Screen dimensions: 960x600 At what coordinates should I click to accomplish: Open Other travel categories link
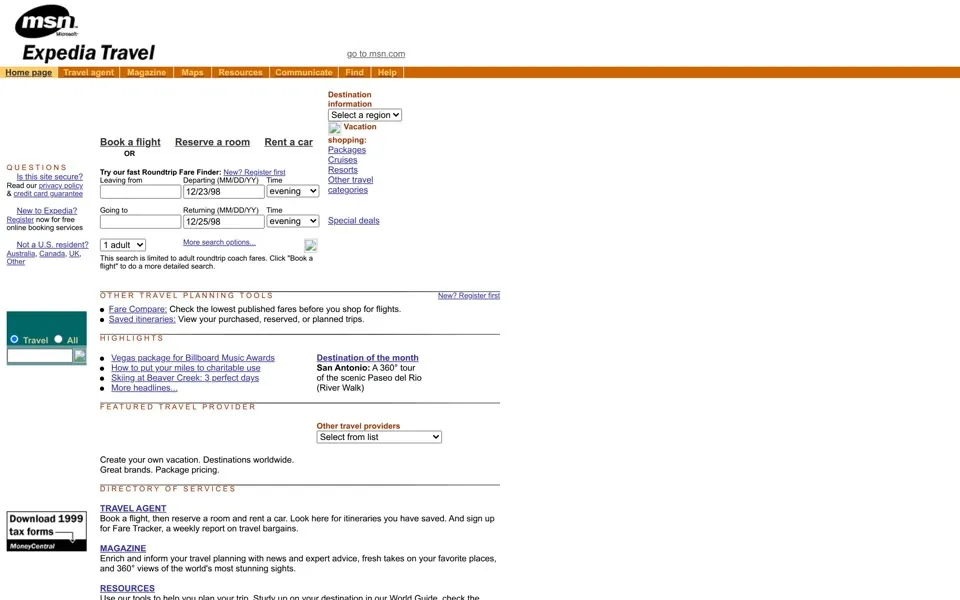tap(350, 185)
